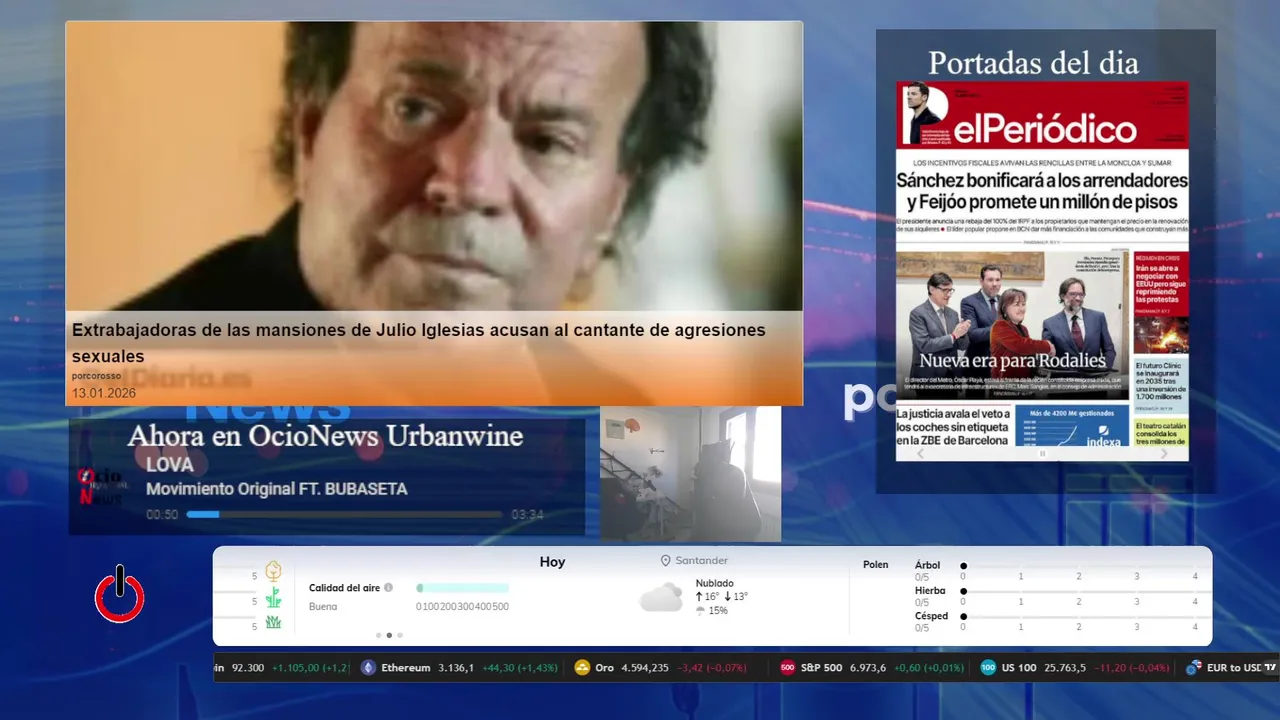This screenshot has width=1280, height=720.
Task: Click Ahora en OcioNews Urbanwine heading
Action: click(x=325, y=436)
